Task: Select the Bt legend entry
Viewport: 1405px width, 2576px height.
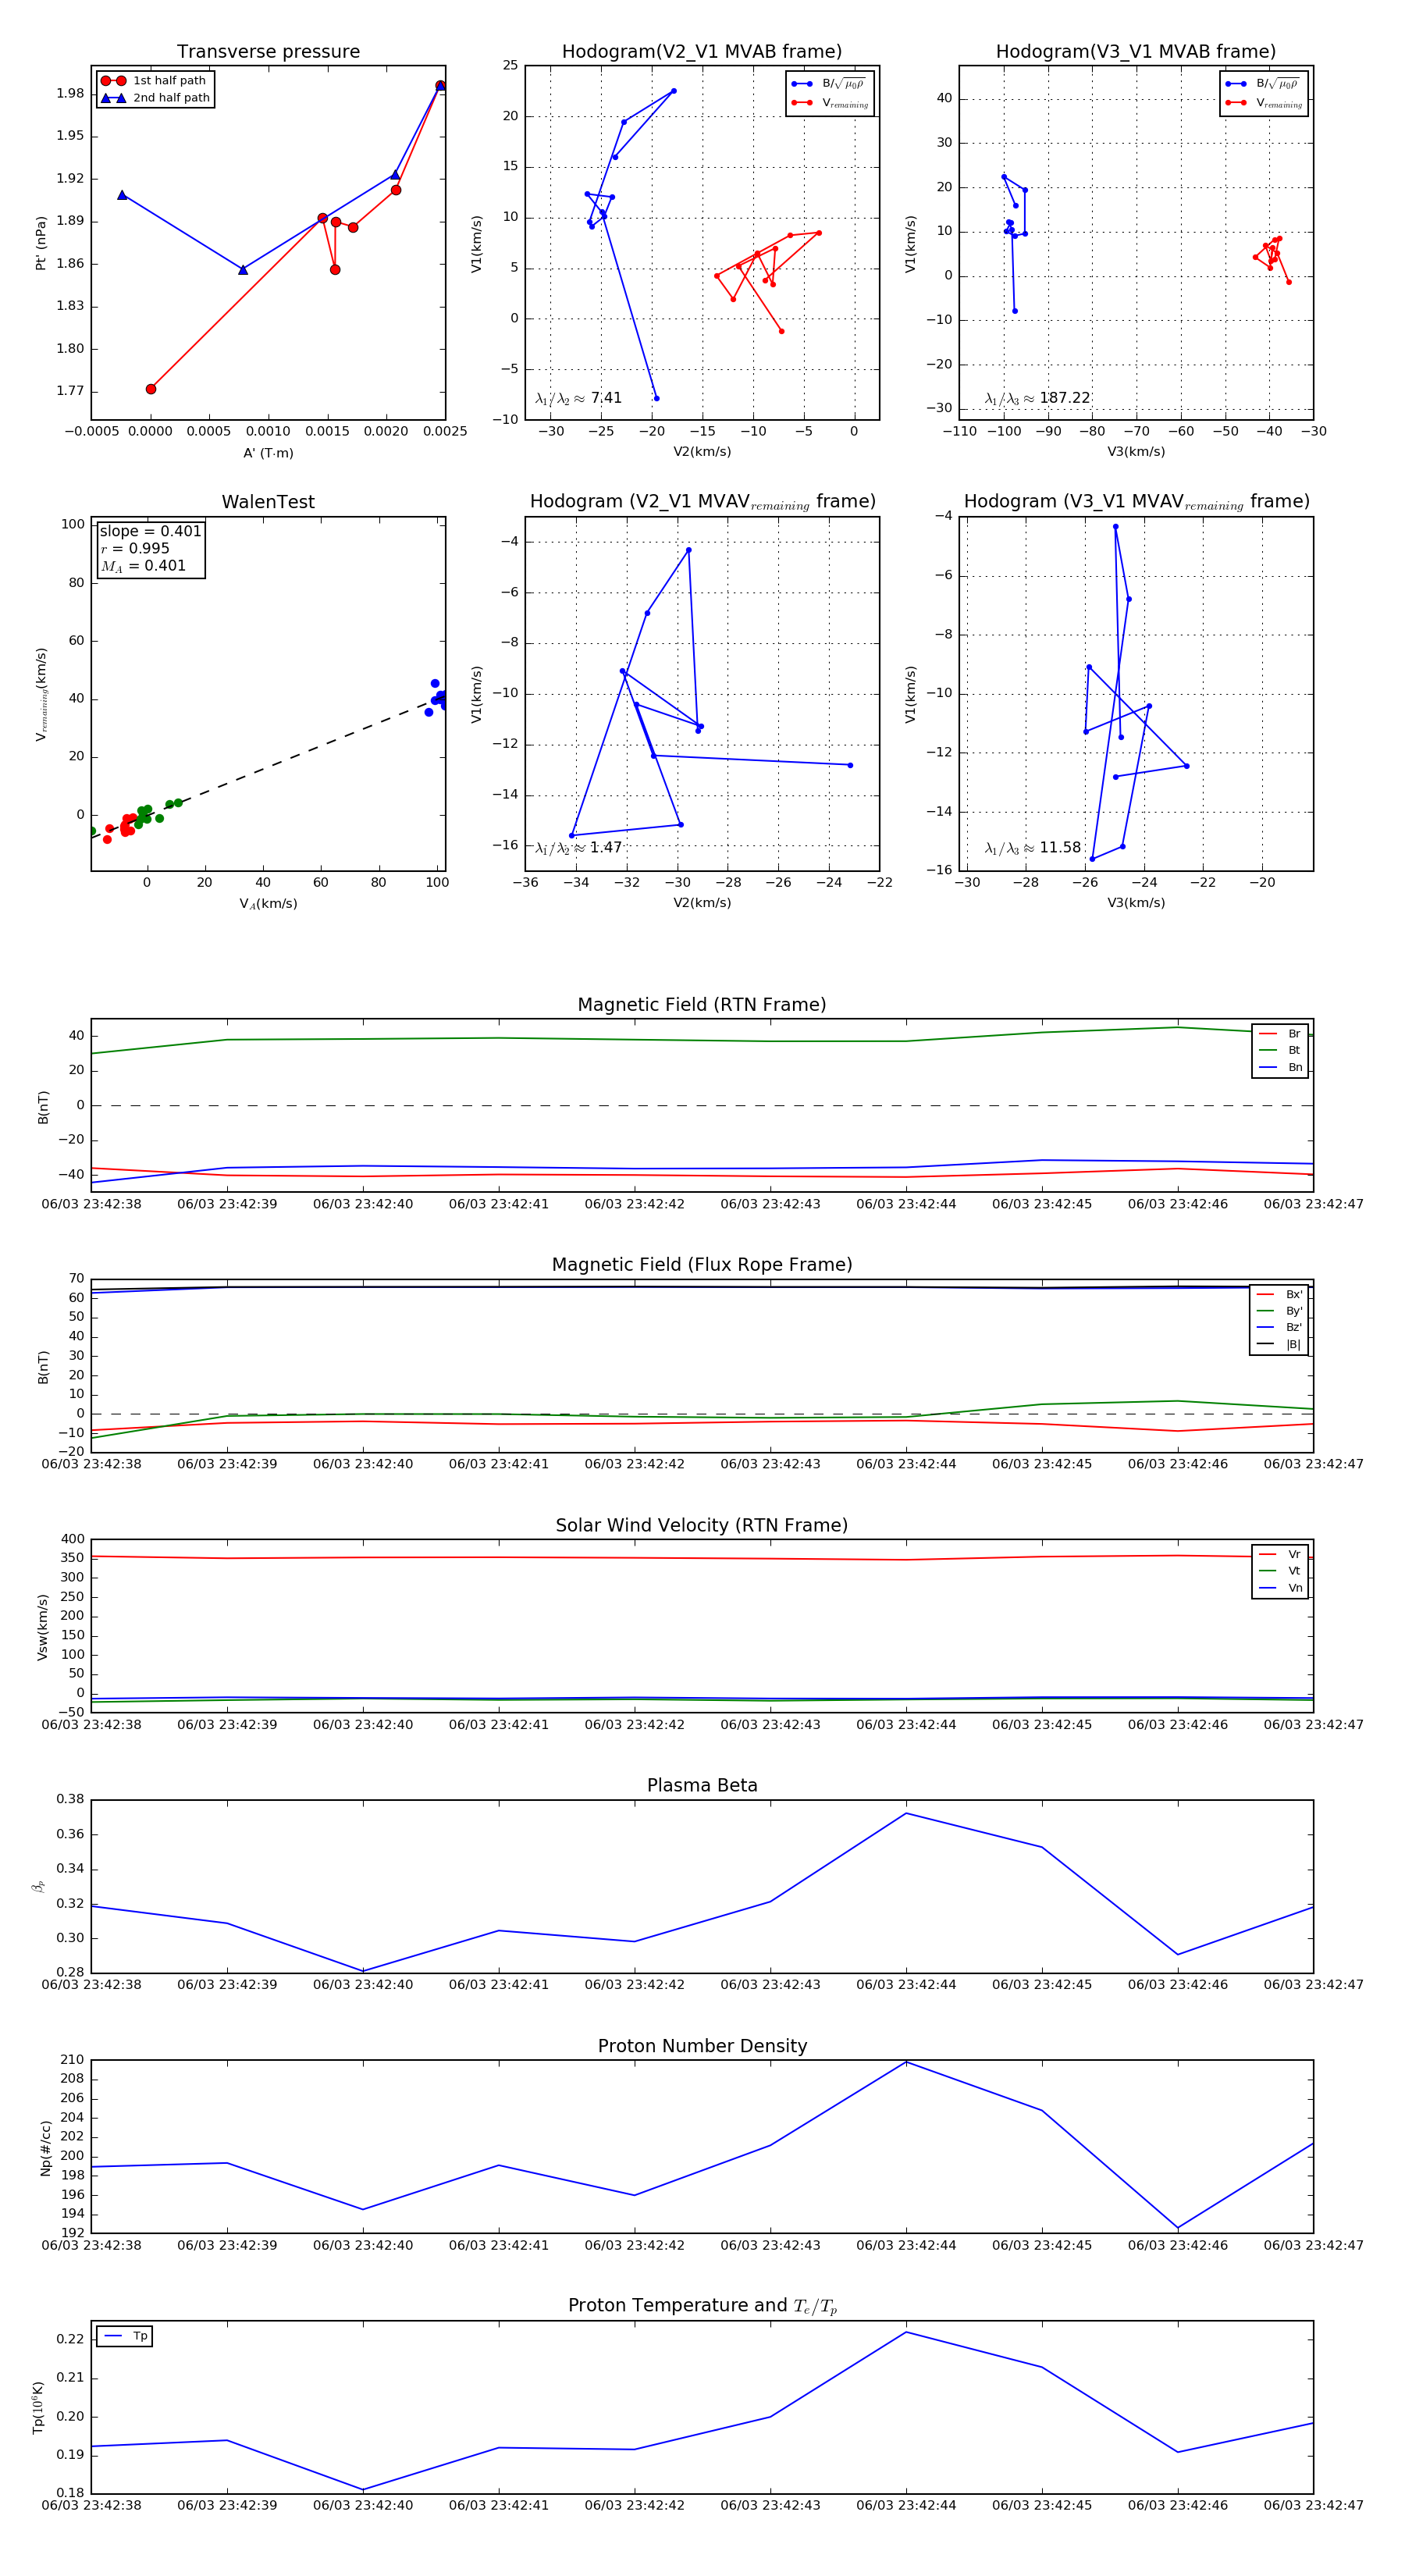Action: coord(1280,1050)
